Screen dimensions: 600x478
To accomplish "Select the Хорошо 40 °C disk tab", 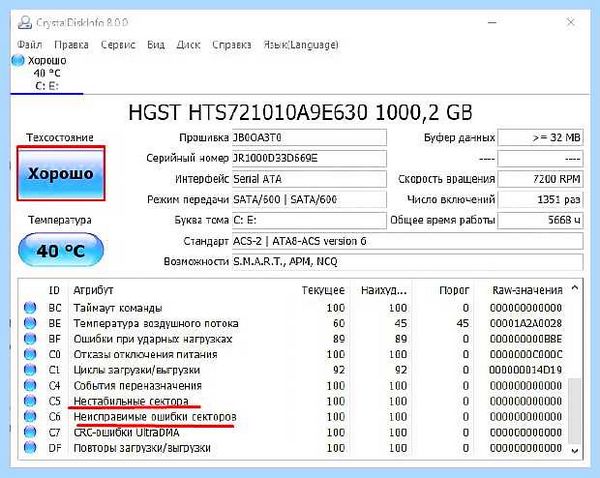I will [46, 73].
